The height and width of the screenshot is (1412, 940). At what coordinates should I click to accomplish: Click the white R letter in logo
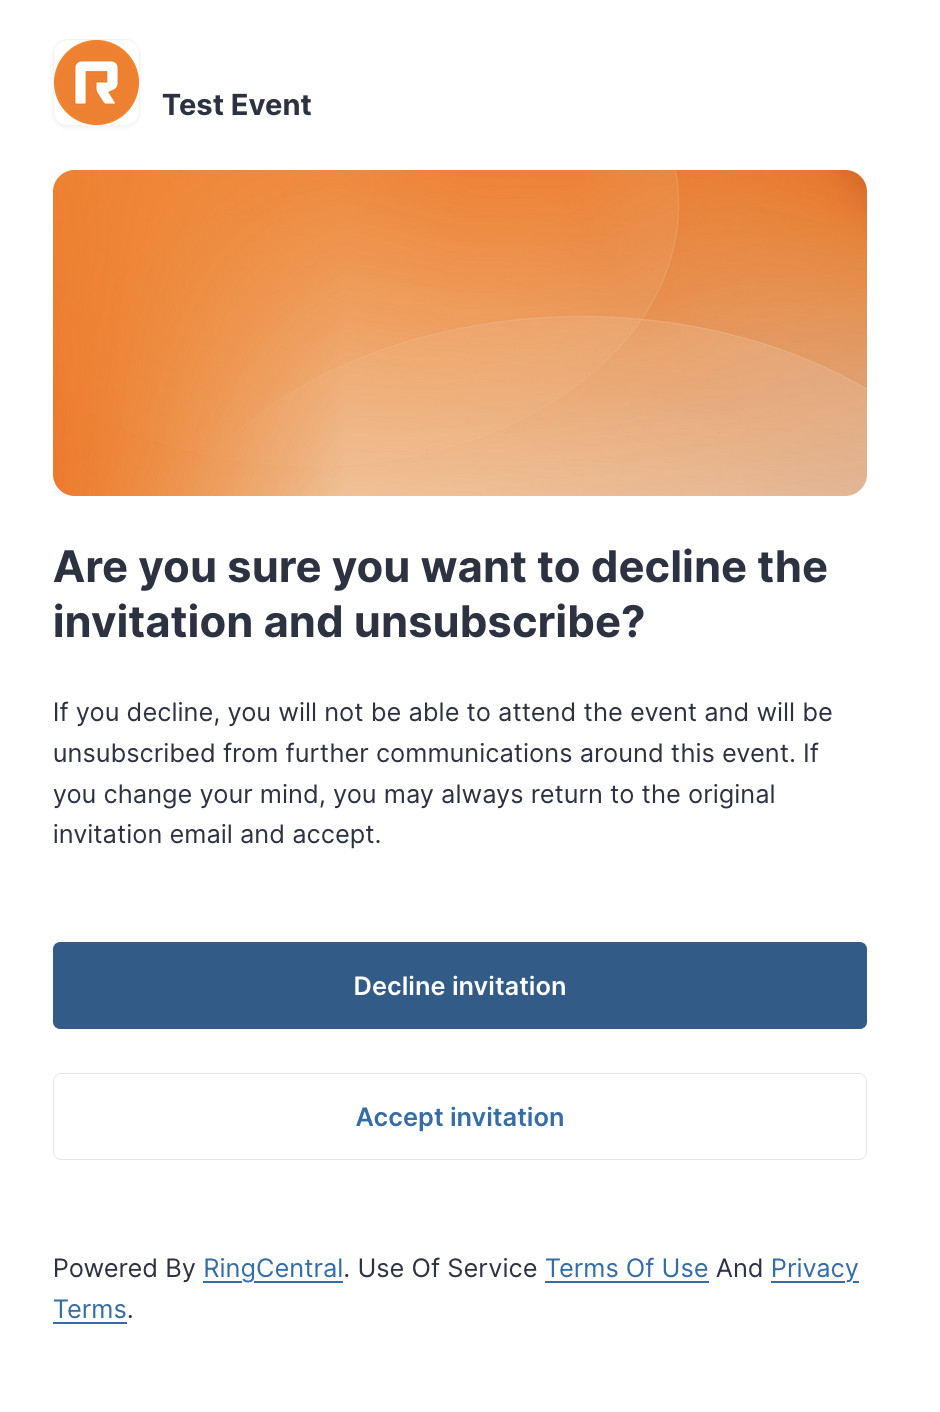tap(96, 83)
